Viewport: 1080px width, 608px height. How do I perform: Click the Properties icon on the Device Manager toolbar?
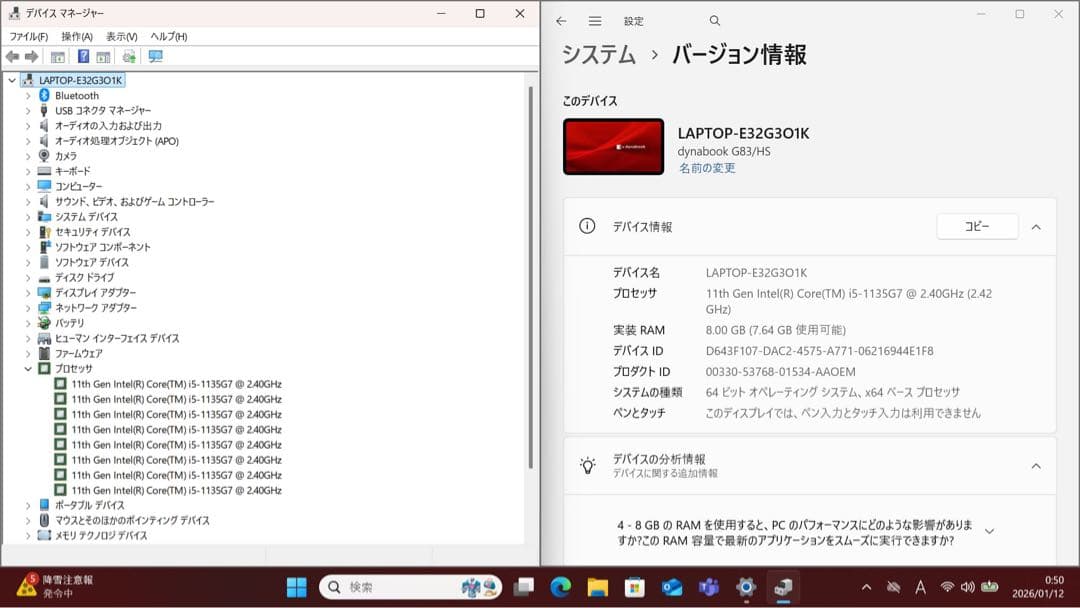tap(57, 57)
